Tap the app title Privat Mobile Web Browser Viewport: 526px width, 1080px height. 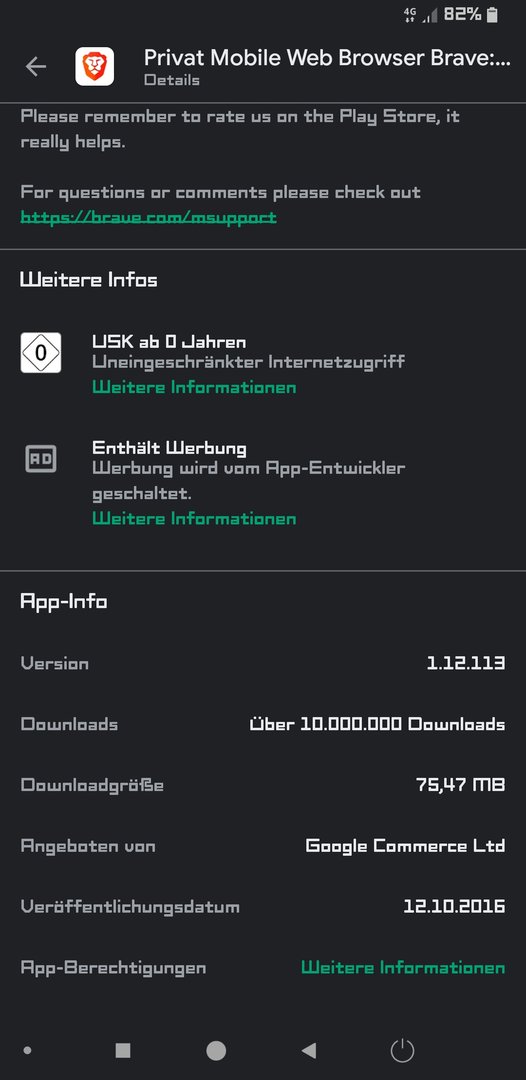tap(327, 59)
